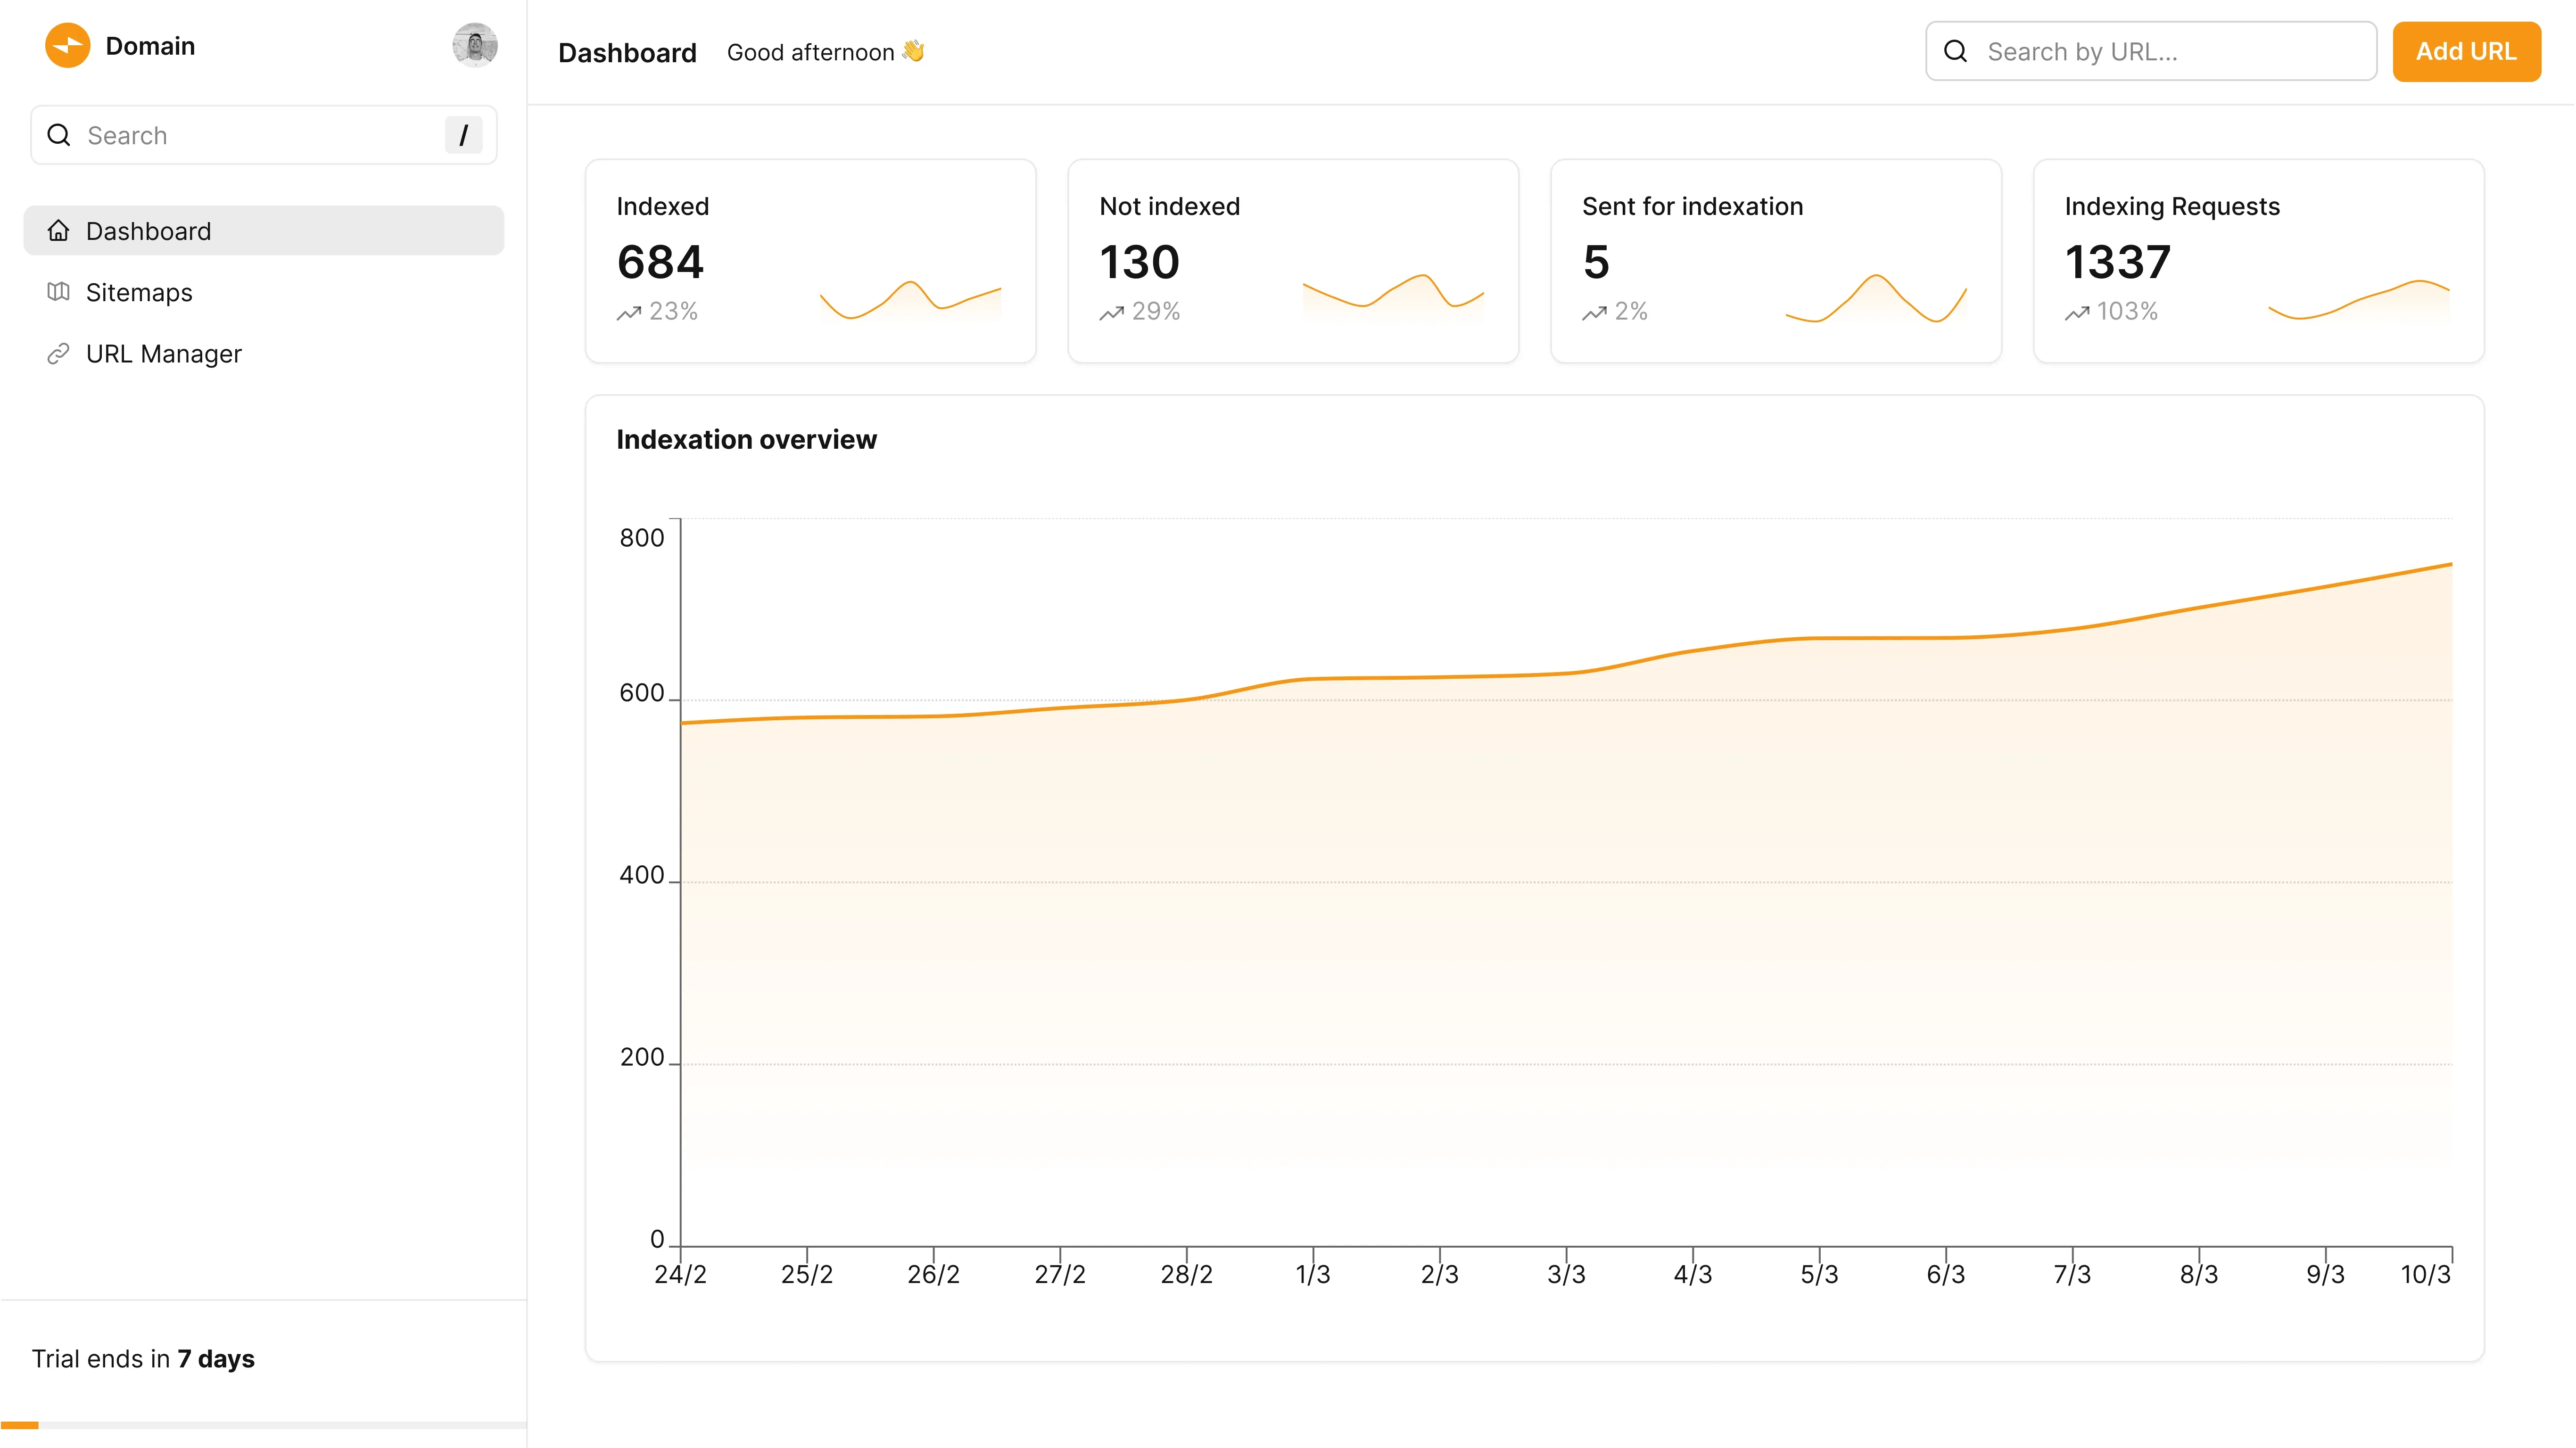Click the 5/3 label on chart axis
2576x1448 pixels.
tap(1819, 1274)
